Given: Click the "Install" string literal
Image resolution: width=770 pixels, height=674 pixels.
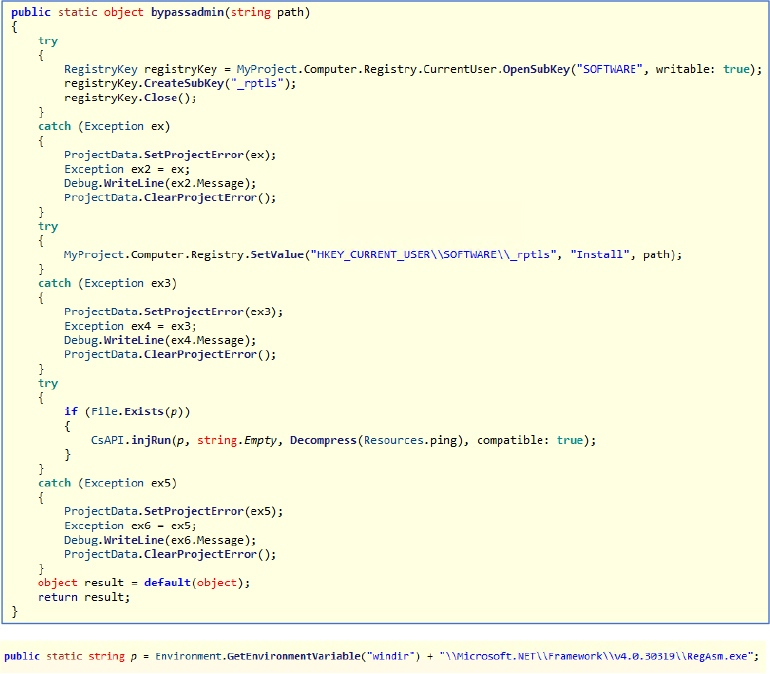Looking at the screenshot, I should (600, 255).
